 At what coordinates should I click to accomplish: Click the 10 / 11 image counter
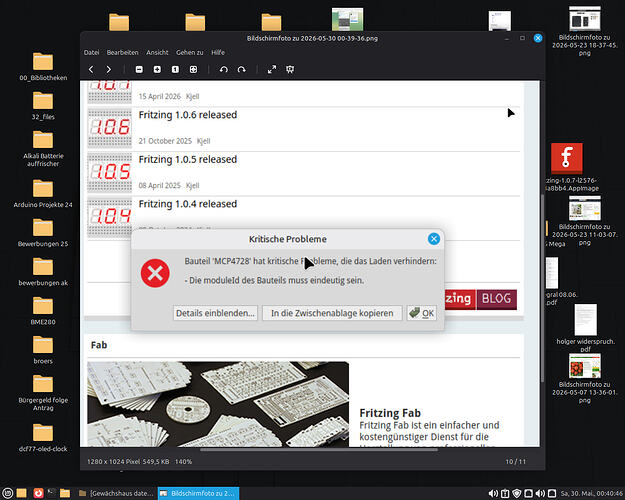[515, 461]
